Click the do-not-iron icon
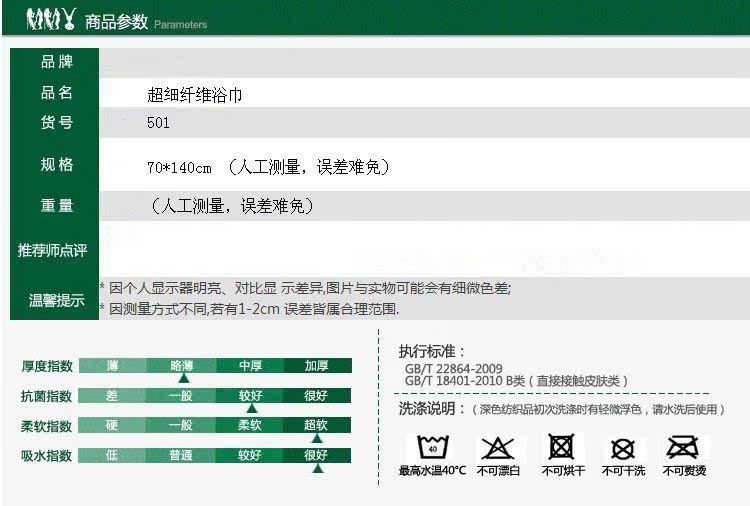The image size is (750, 506). pyautogui.click(x=683, y=447)
